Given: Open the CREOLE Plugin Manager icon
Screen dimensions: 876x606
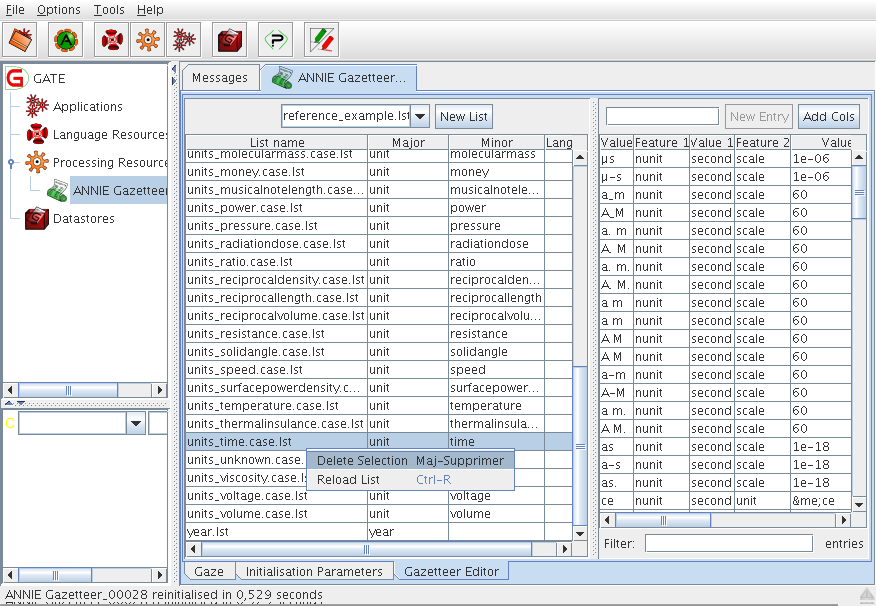Looking at the screenshot, I should 275,40.
